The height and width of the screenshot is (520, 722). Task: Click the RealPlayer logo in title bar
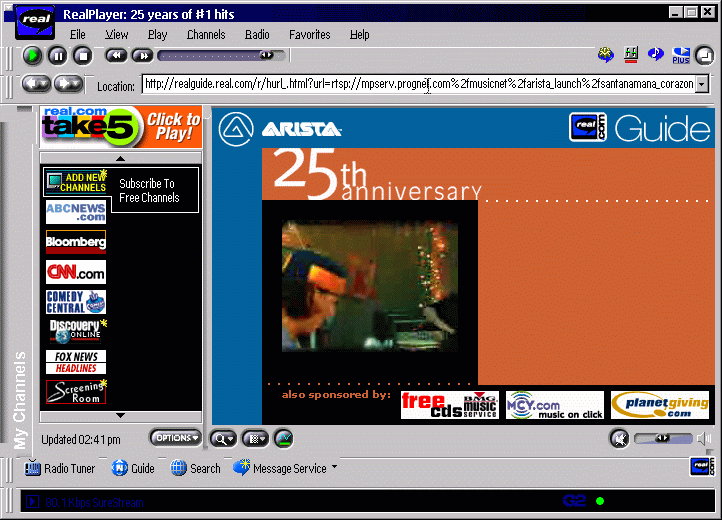(35, 22)
